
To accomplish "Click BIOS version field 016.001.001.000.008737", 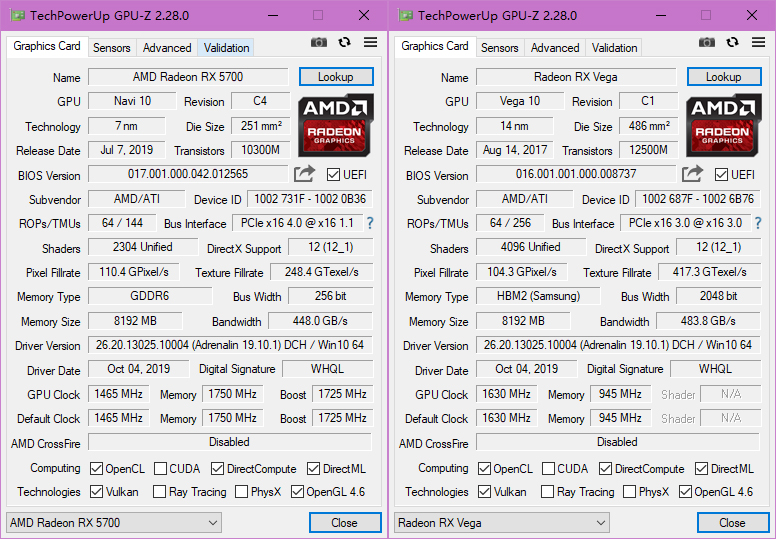I will tap(576, 174).
